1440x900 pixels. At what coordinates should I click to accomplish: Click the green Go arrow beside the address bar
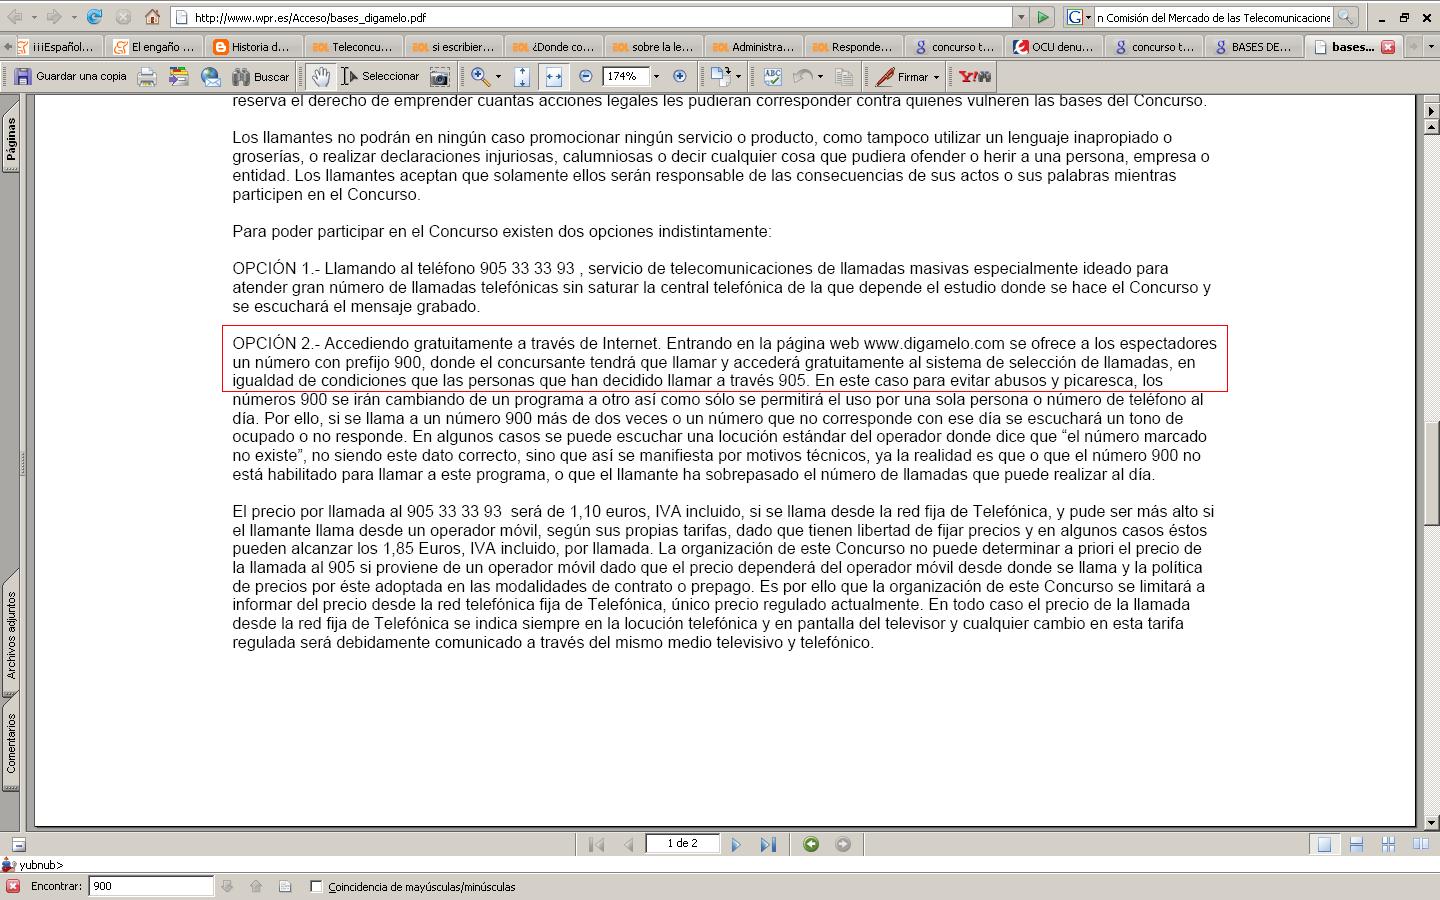(x=1043, y=17)
